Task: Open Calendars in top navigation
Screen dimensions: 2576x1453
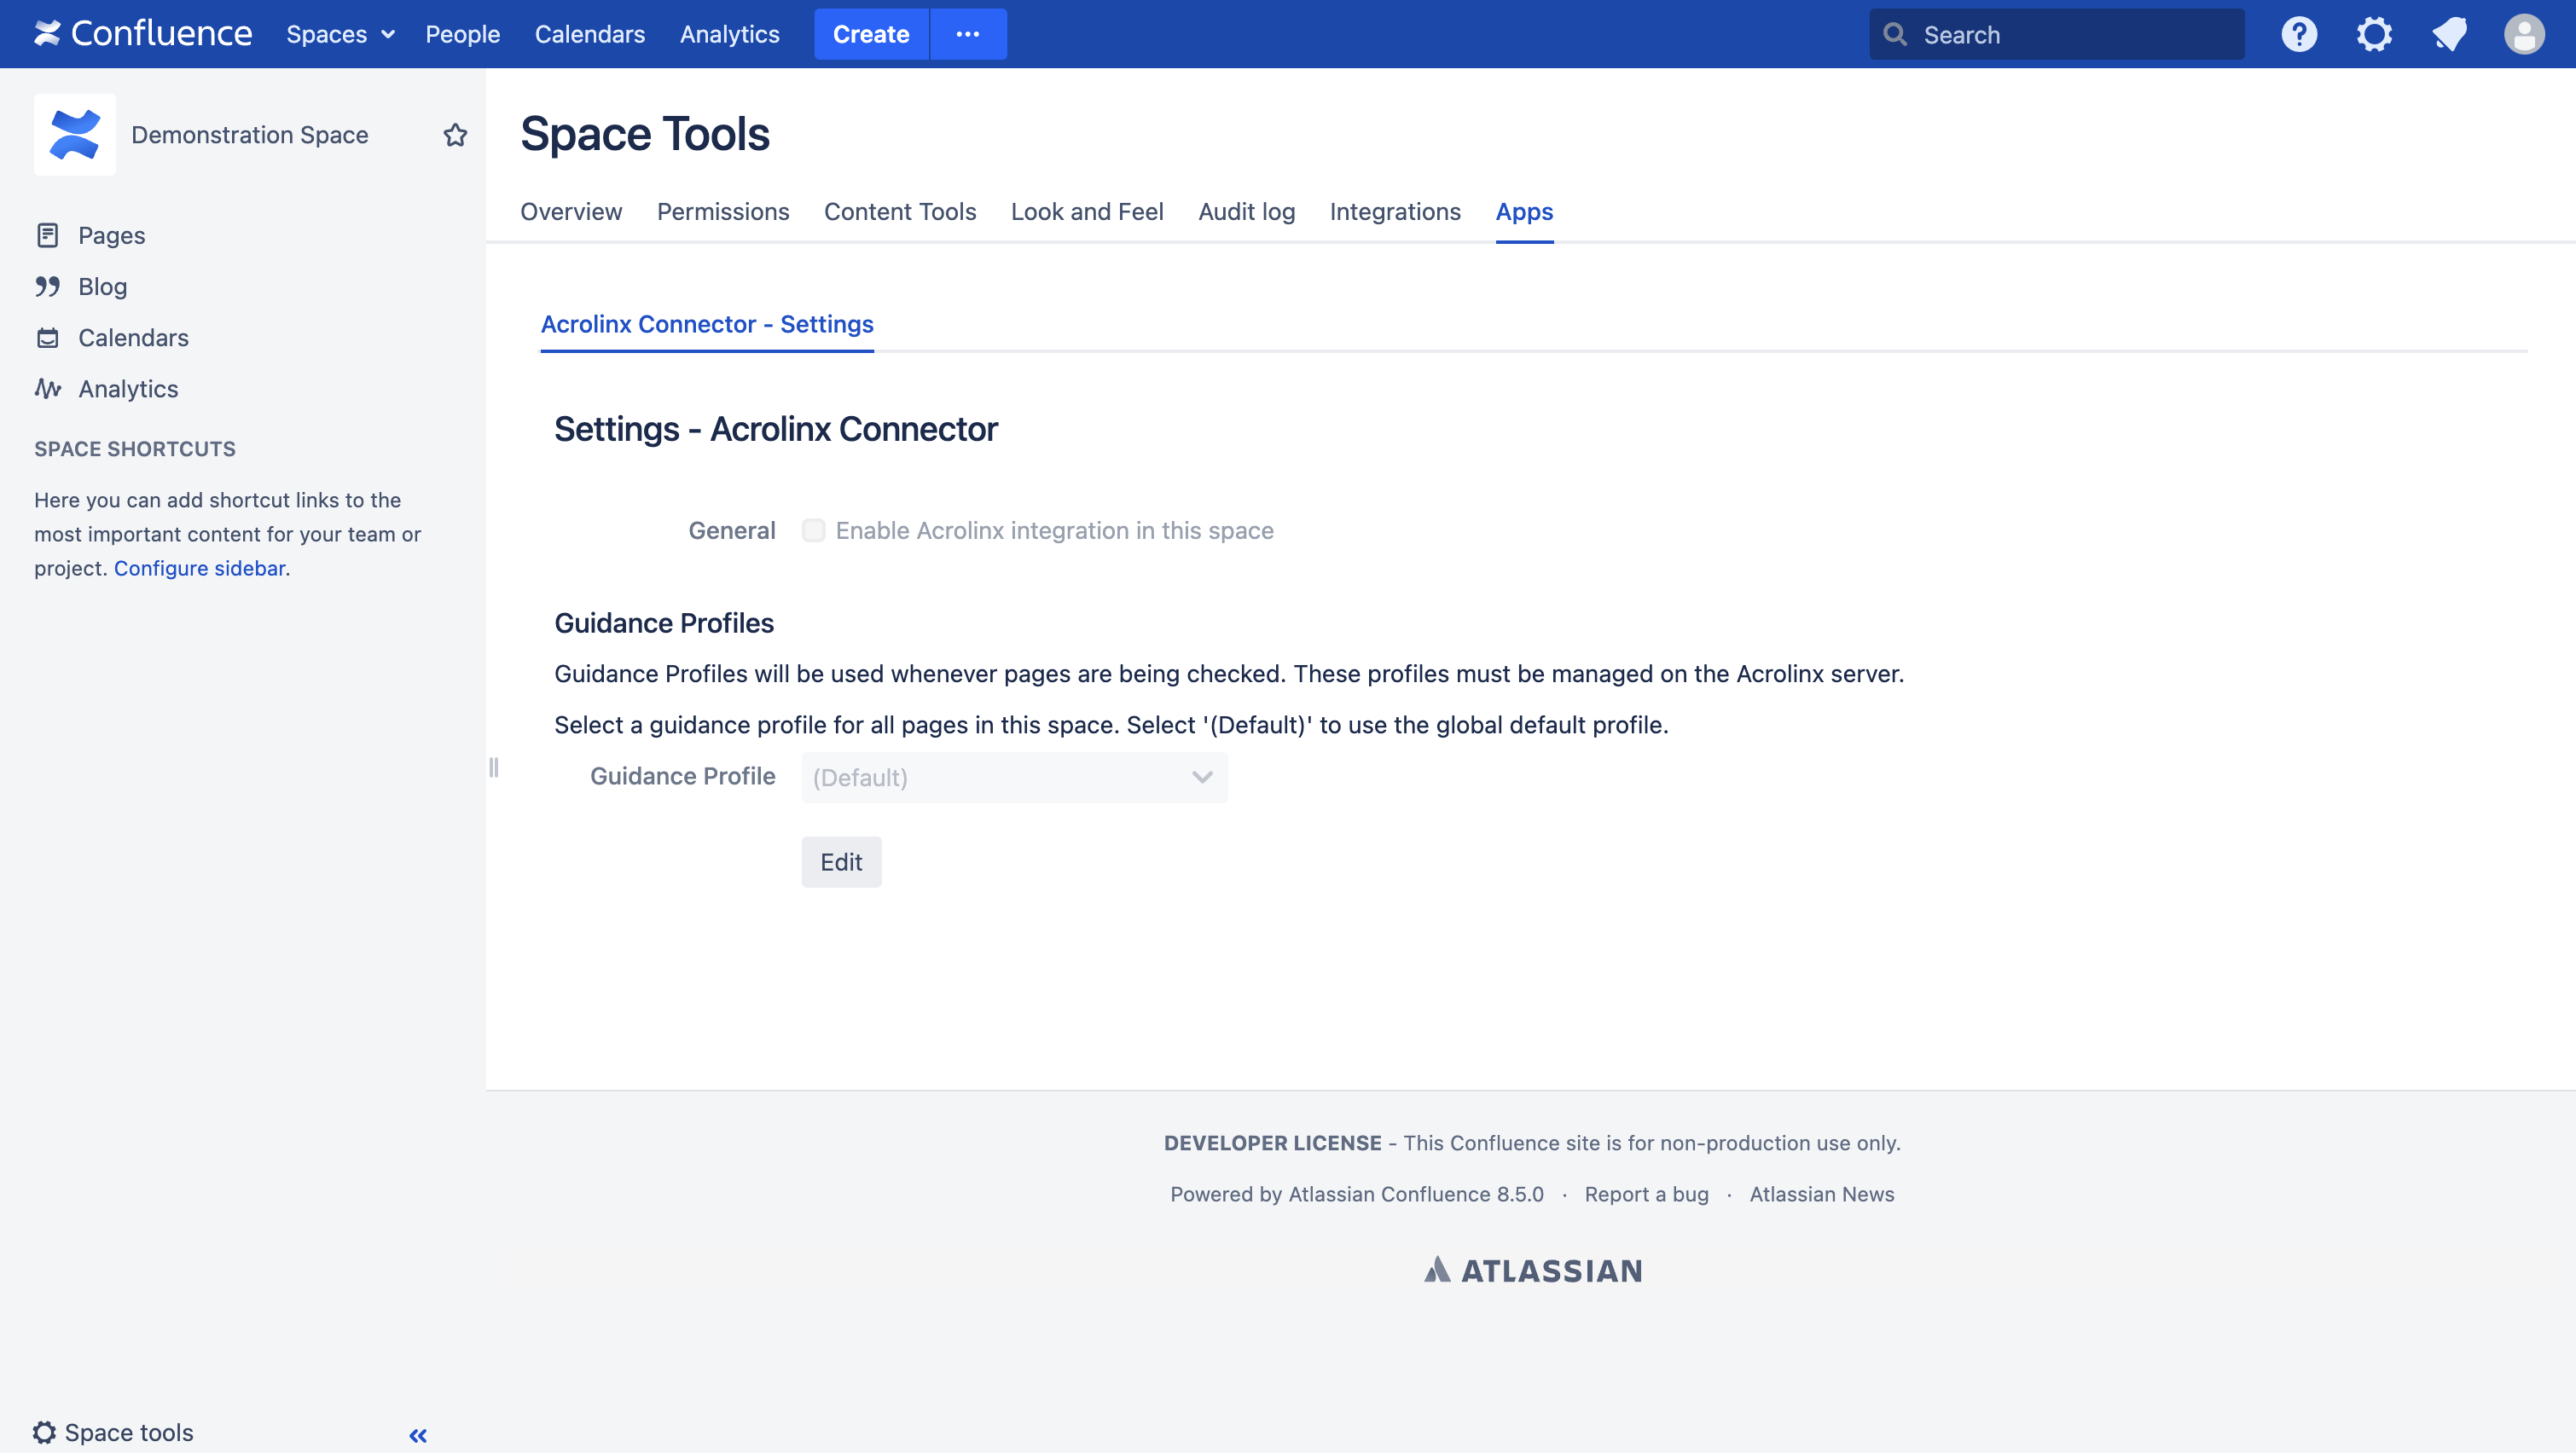Action: [589, 34]
